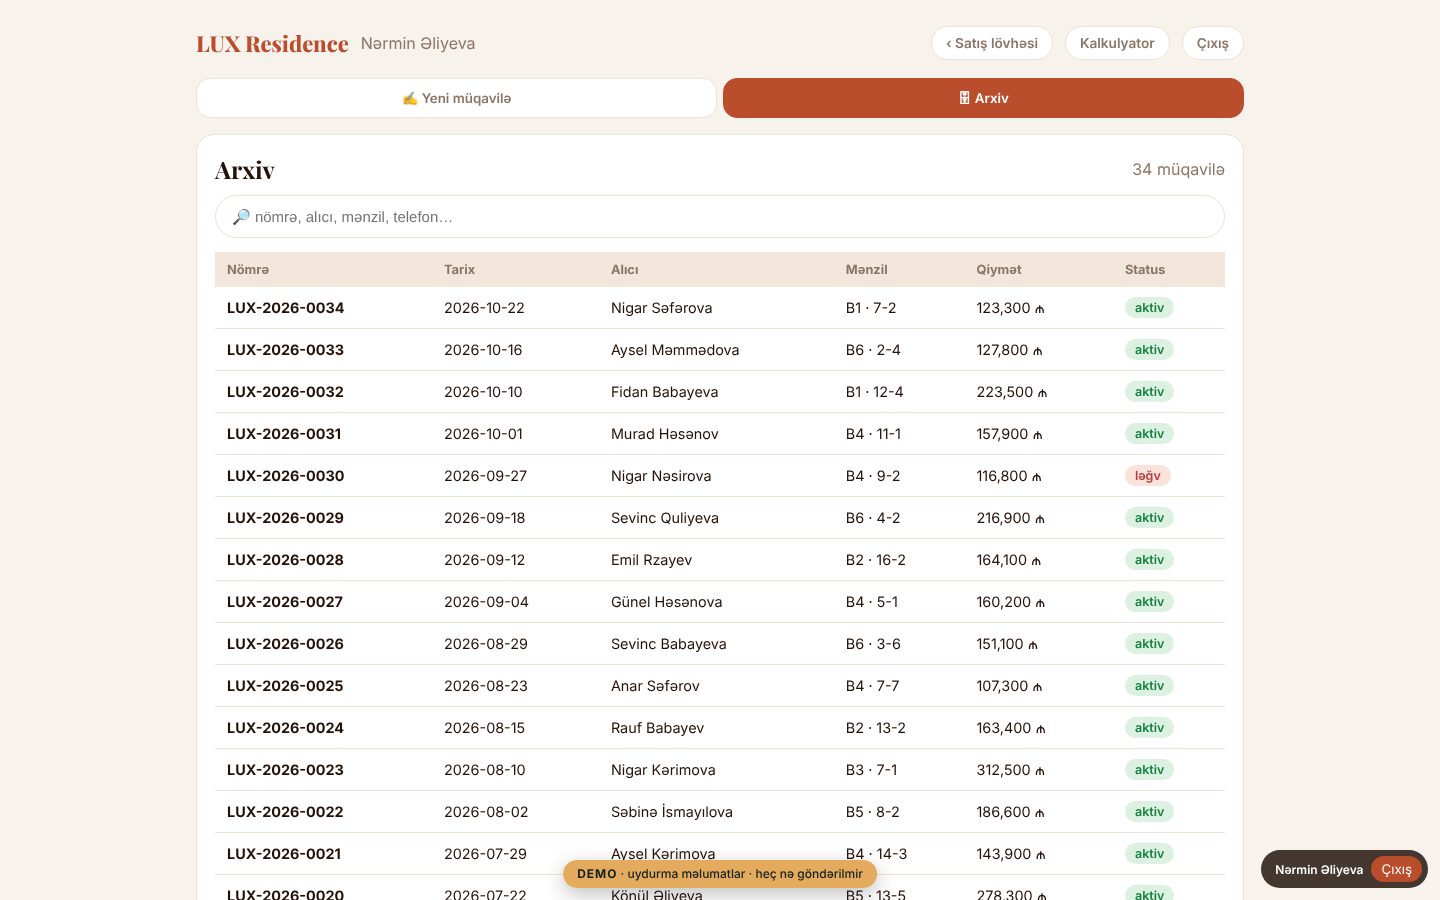The image size is (1440, 900).
Task: Click the price 151,100 ₼
Action: tap(1007, 644)
